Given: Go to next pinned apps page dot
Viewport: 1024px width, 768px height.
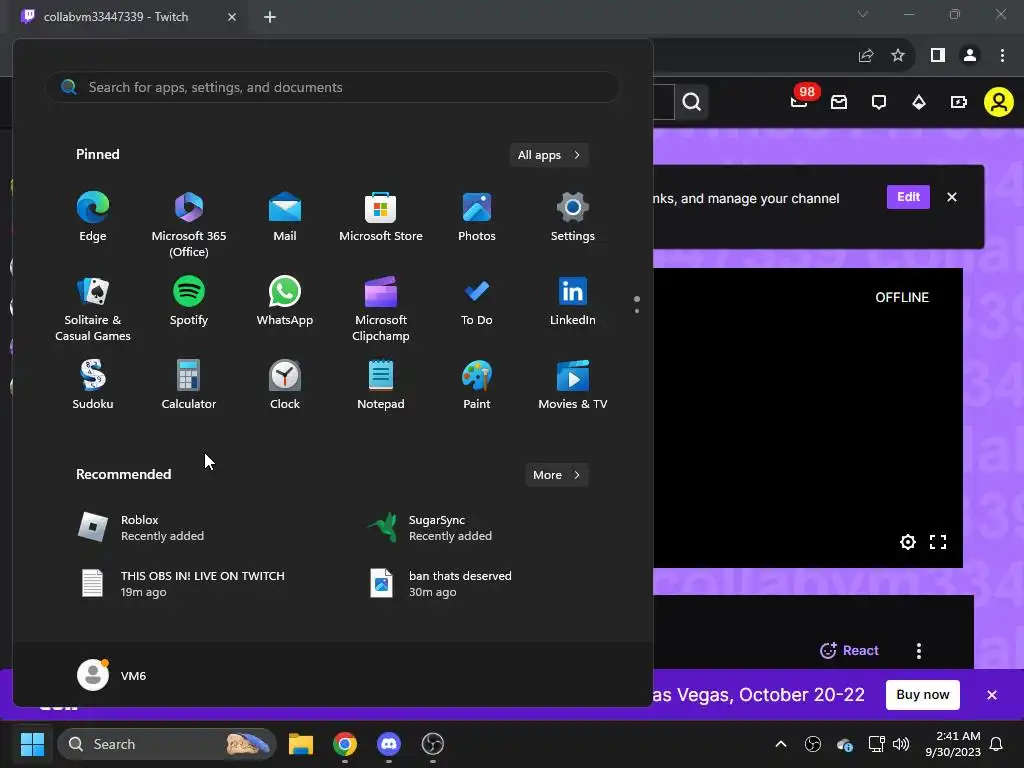Looking at the screenshot, I should pyautogui.click(x=637, y=311).
